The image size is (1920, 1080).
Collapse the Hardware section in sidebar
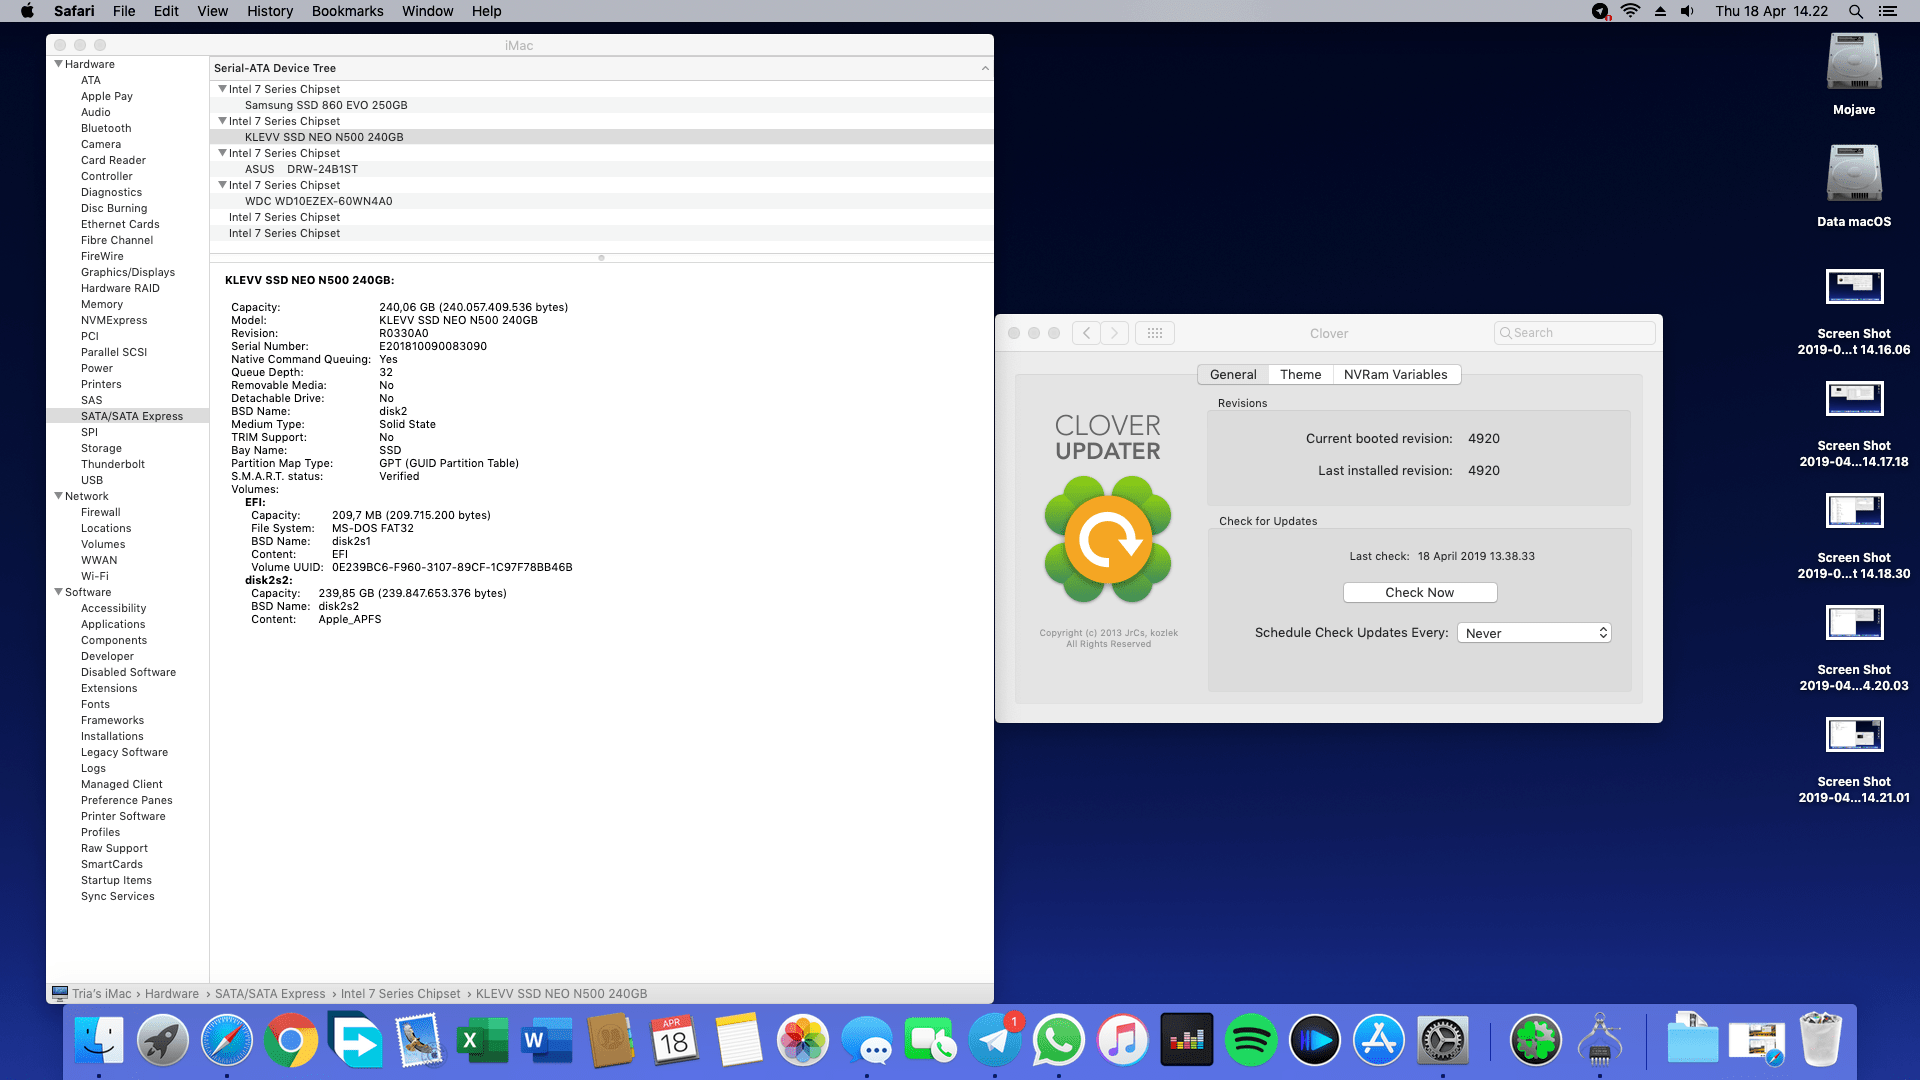(x=59, y=64)
